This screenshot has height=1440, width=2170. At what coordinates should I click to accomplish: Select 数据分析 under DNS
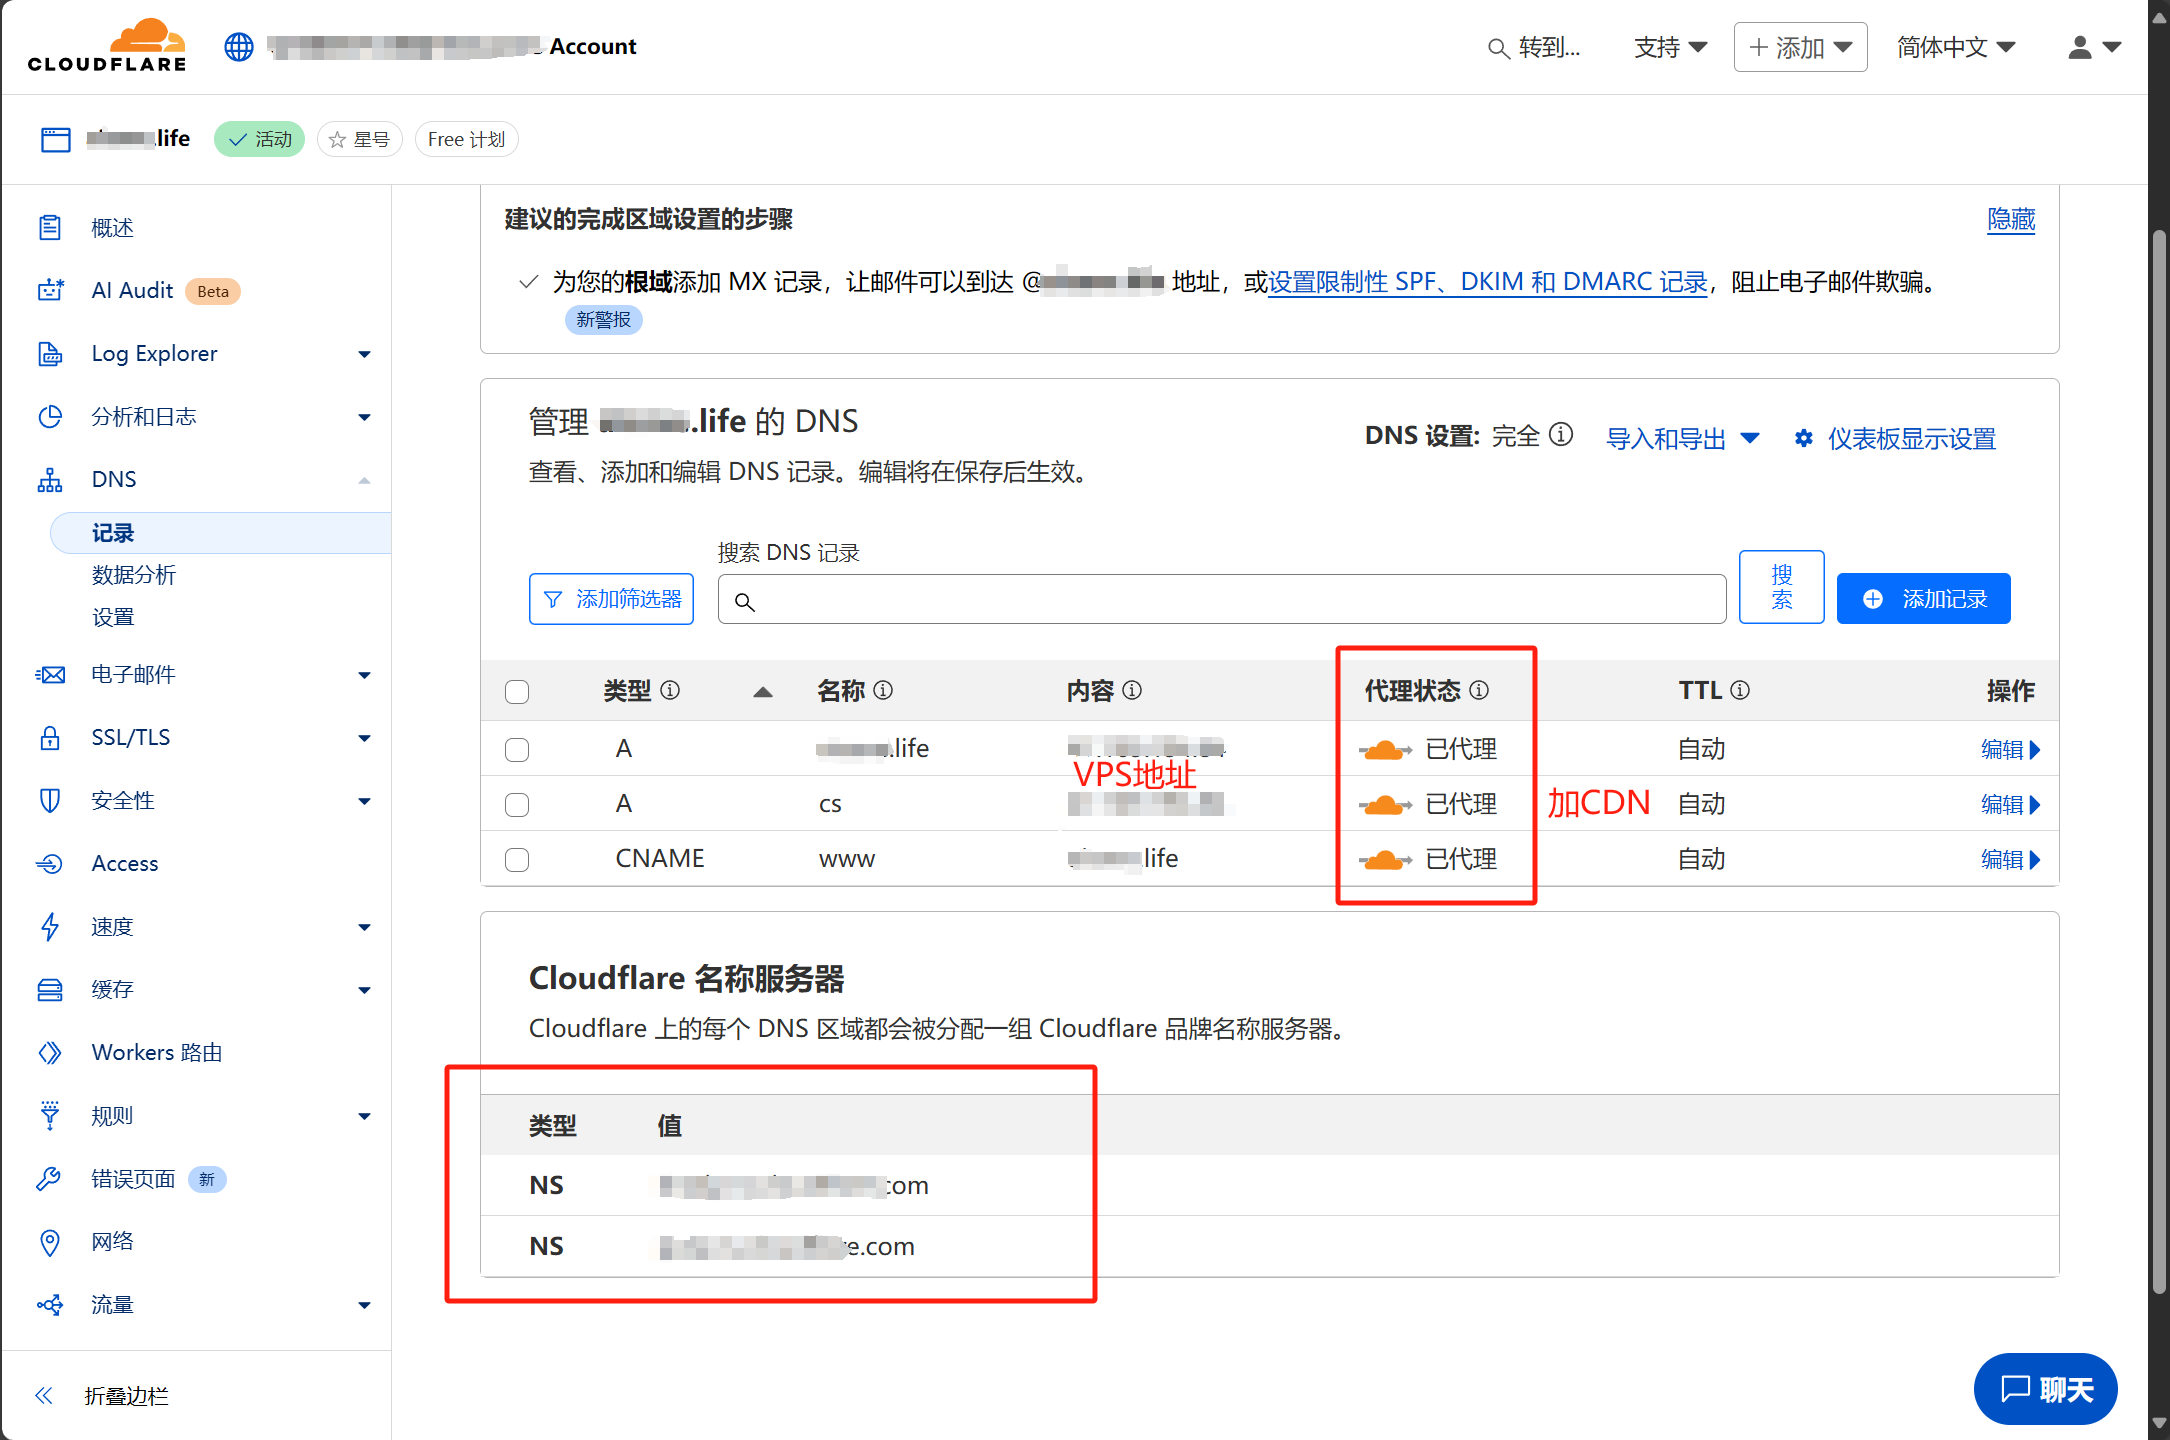click(x=134, y=575)
